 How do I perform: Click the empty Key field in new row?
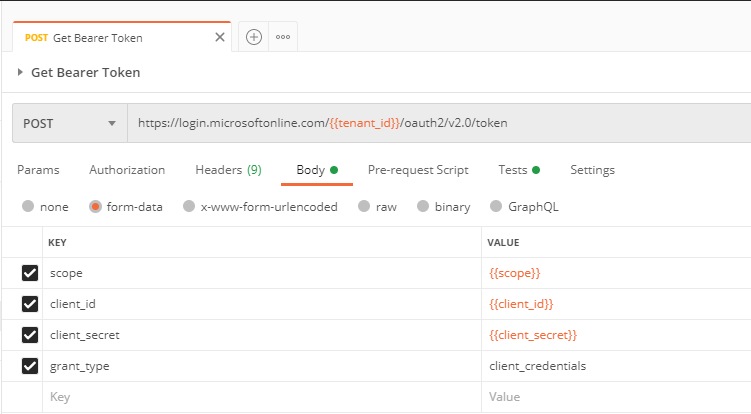pyautogui.click(x=260, y=397)
